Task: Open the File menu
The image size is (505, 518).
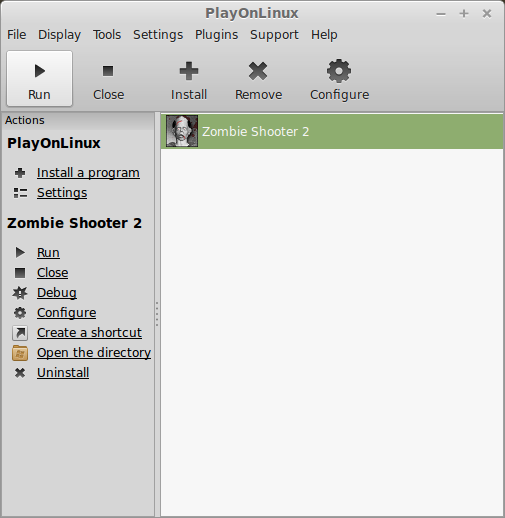Action: pos(17,35)
